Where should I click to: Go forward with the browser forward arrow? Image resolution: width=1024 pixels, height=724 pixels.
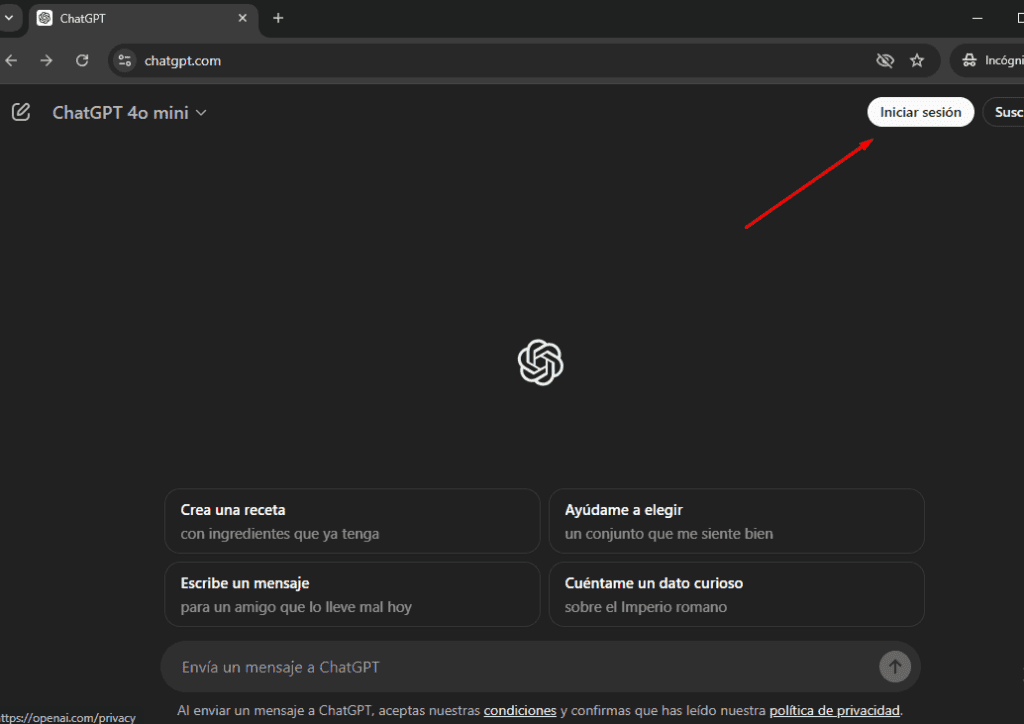46,61
